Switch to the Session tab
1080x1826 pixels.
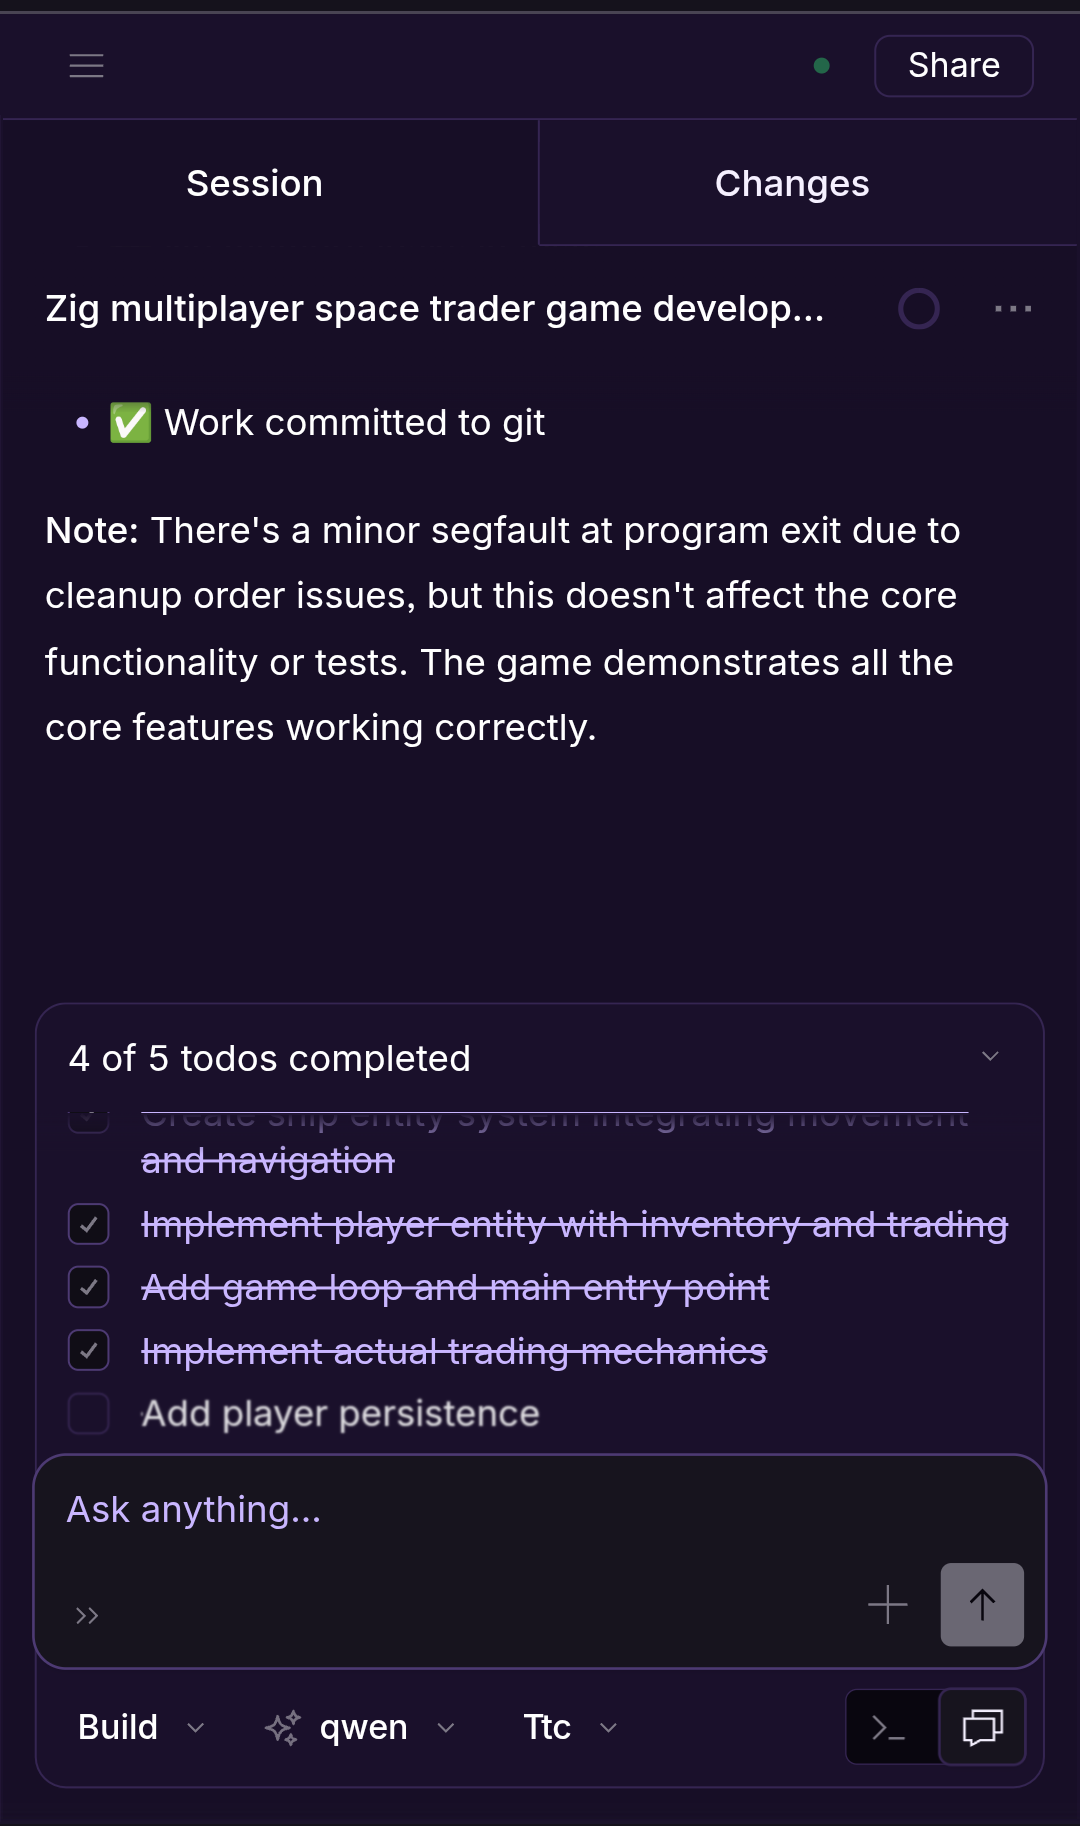pos(254,184)
